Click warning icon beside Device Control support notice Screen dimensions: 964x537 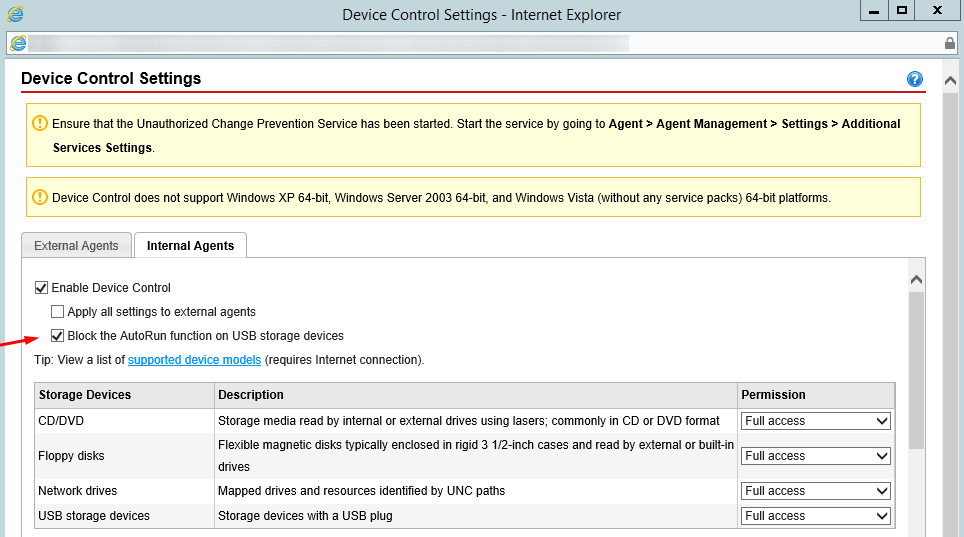pyautogui.click(x=40, y=197)
